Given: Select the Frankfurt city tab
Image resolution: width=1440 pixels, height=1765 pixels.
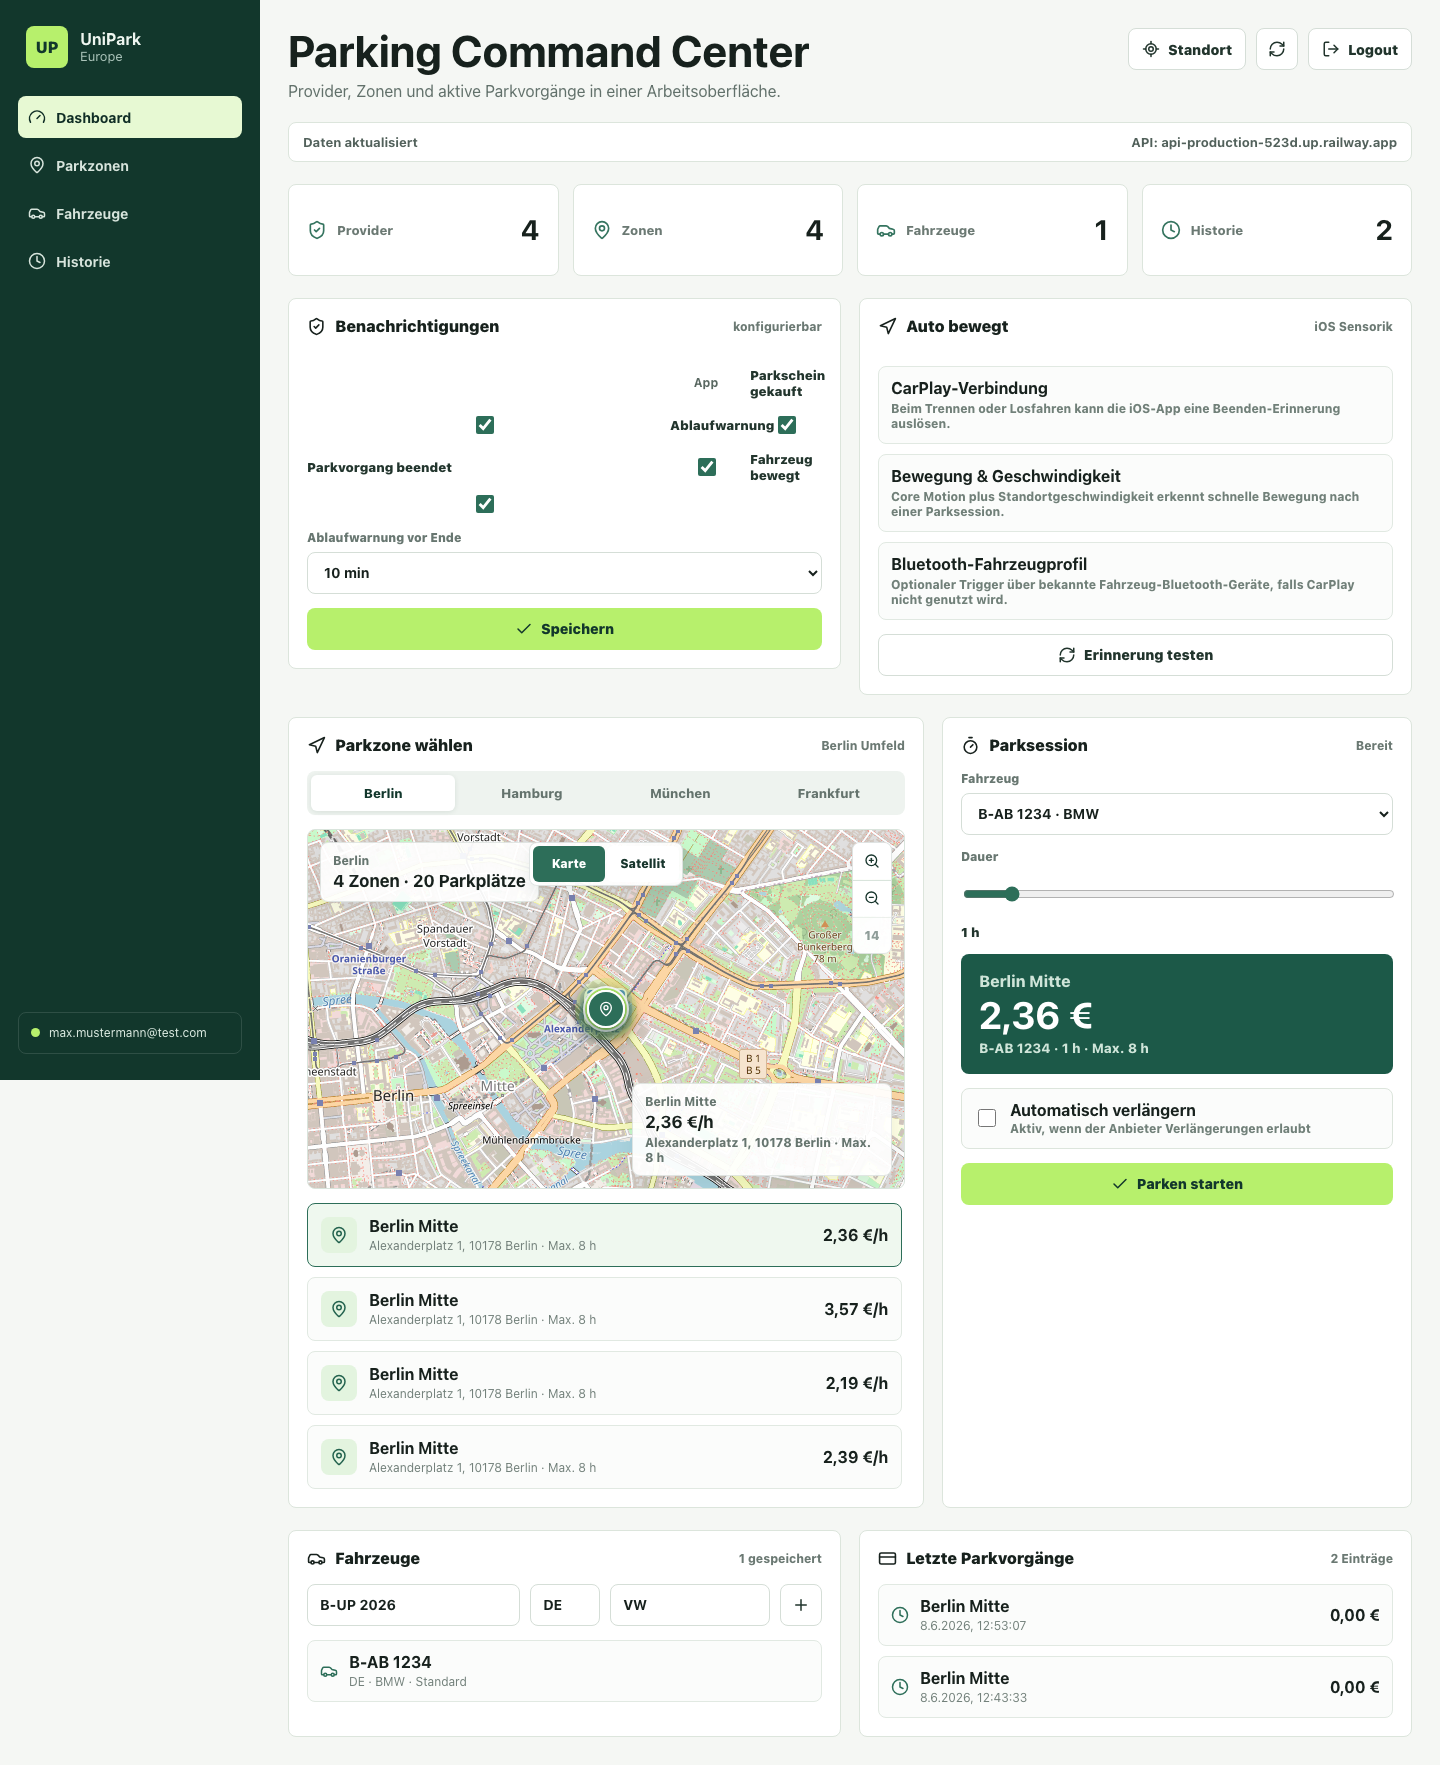Looking at the screenshot, I should (x=828, y=793).
